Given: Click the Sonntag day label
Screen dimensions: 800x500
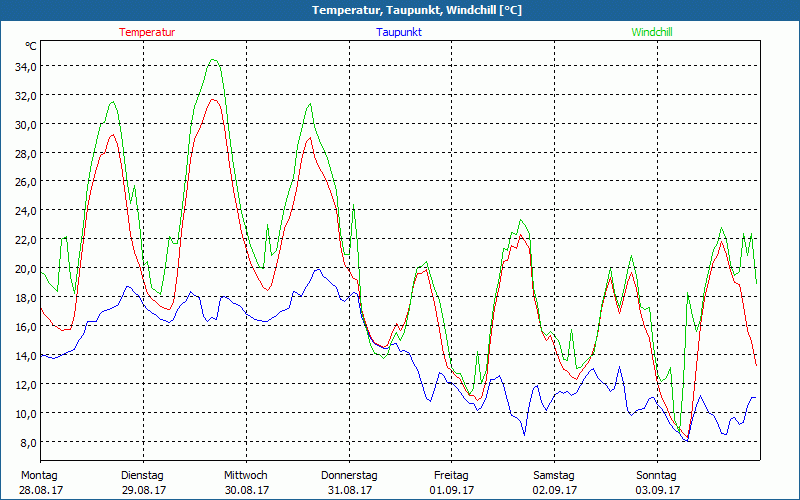Looking at the screenshot, I should coord(656,475).
